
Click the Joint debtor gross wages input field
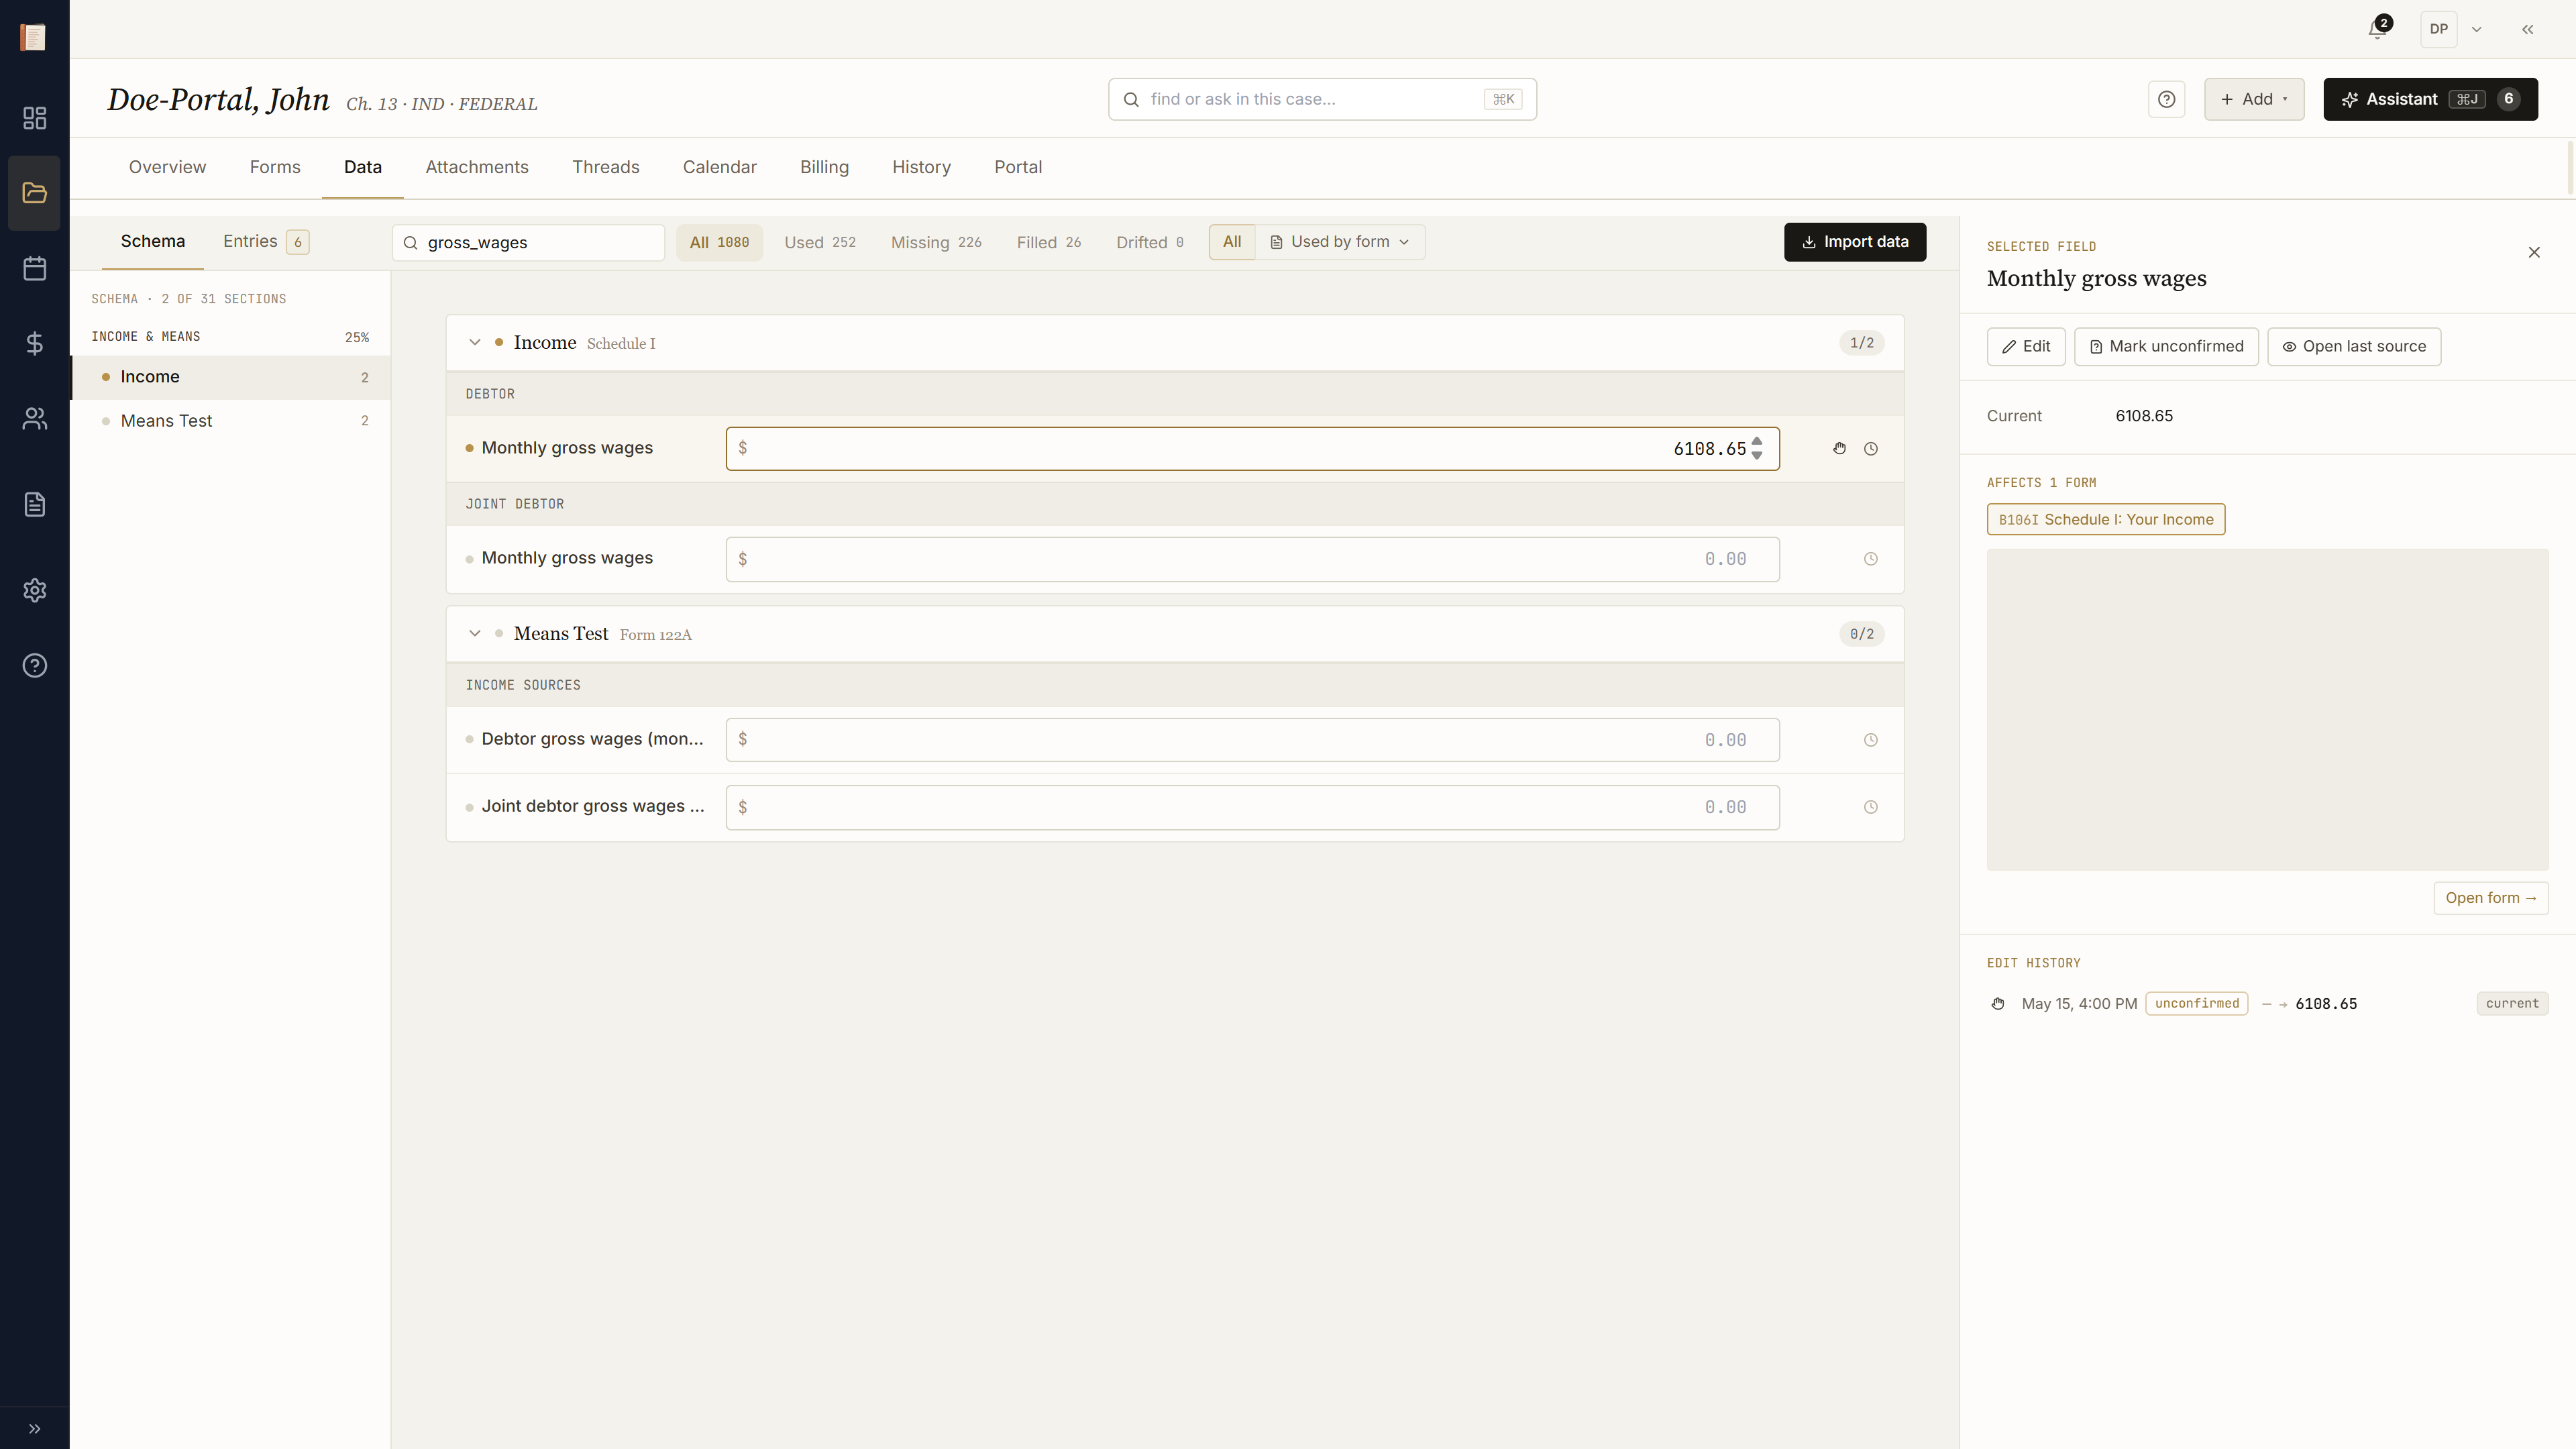(1252, 807)
